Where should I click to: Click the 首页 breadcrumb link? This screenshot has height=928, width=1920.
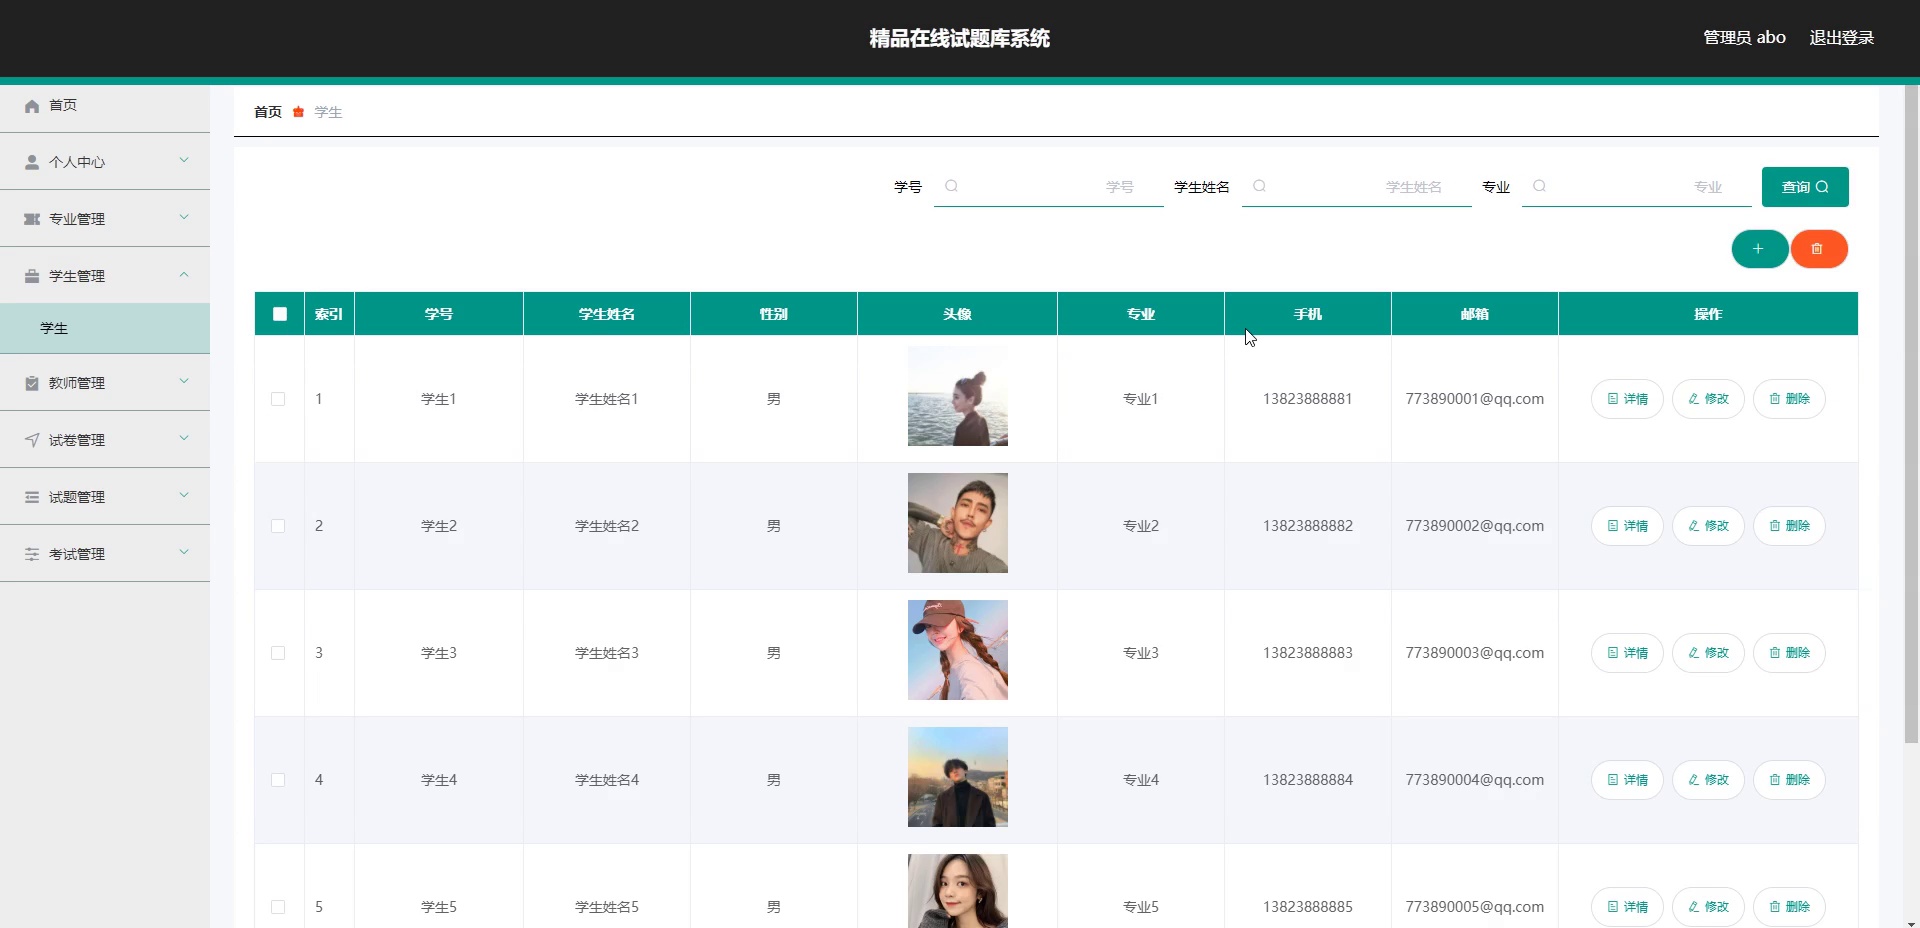pyautogui.click(x=268, y=112)
